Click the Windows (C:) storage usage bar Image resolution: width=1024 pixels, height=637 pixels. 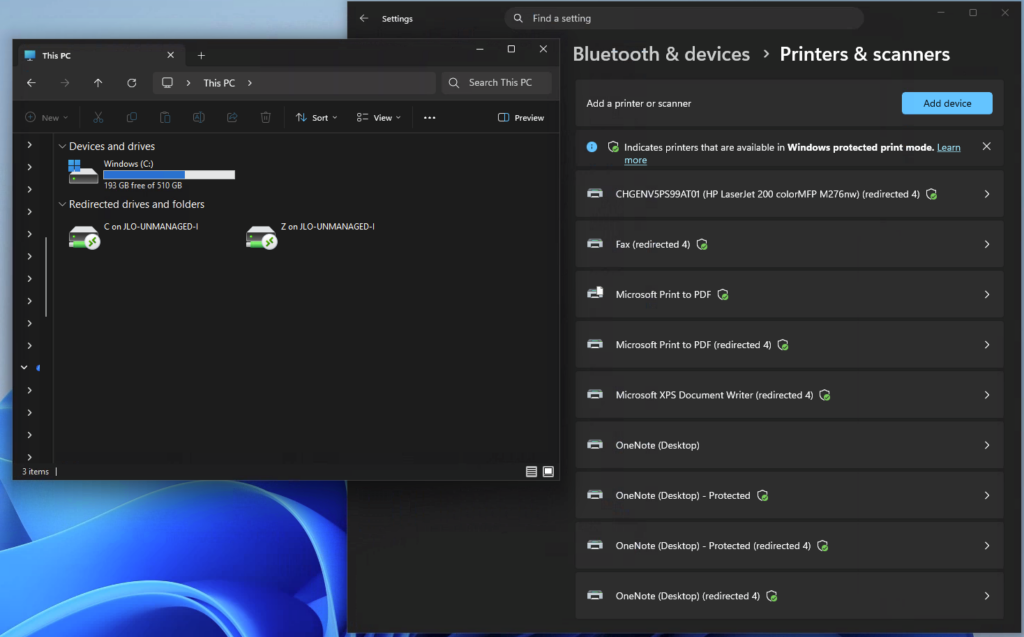tap(169, 174)
